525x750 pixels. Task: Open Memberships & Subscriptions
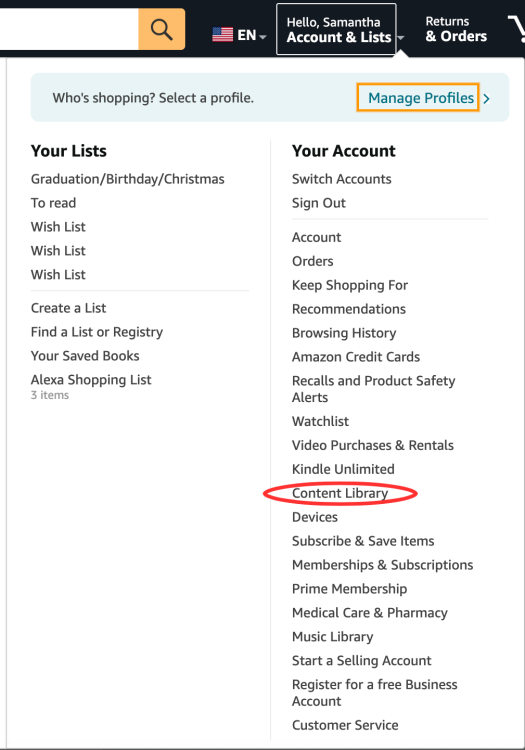[x=383, y=565]
